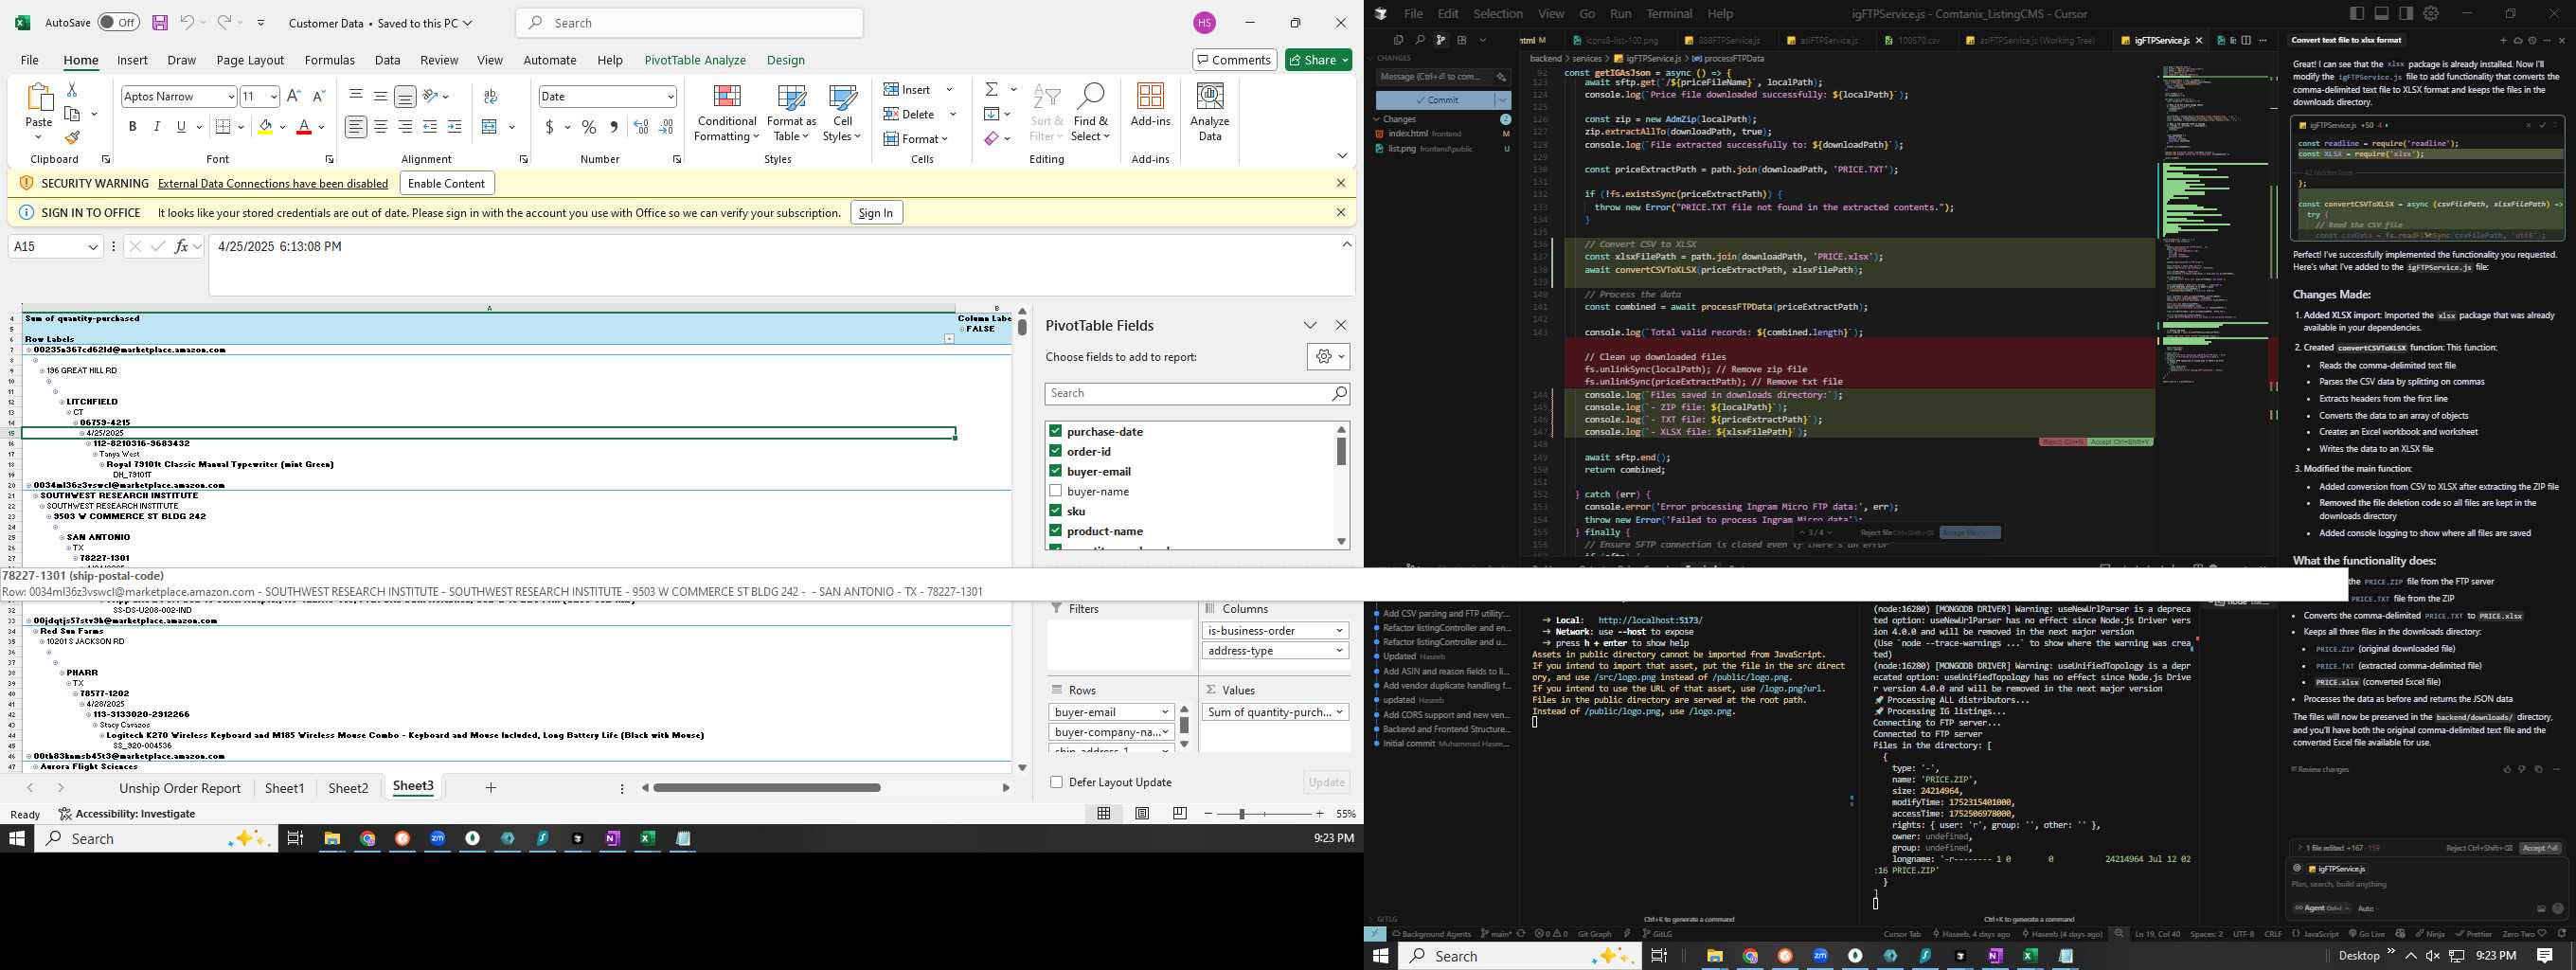Click the Increase Indent icon
Viewport: 2576px width, 970px height.
point(454,127)
